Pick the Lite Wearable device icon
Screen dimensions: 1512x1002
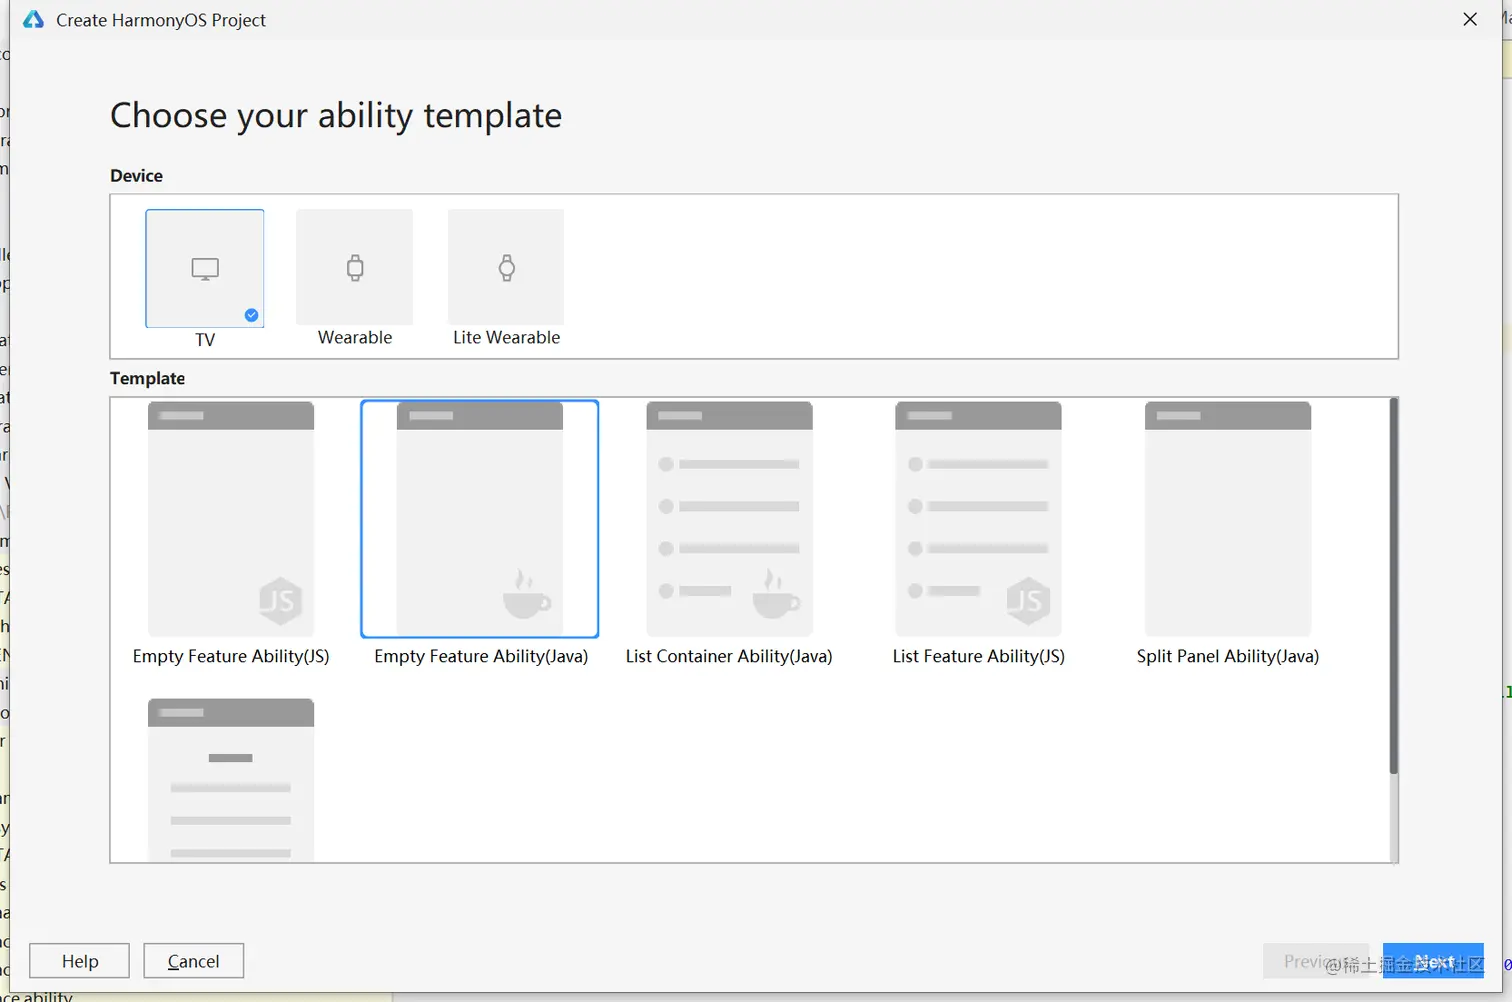click(x=506, y=267)
